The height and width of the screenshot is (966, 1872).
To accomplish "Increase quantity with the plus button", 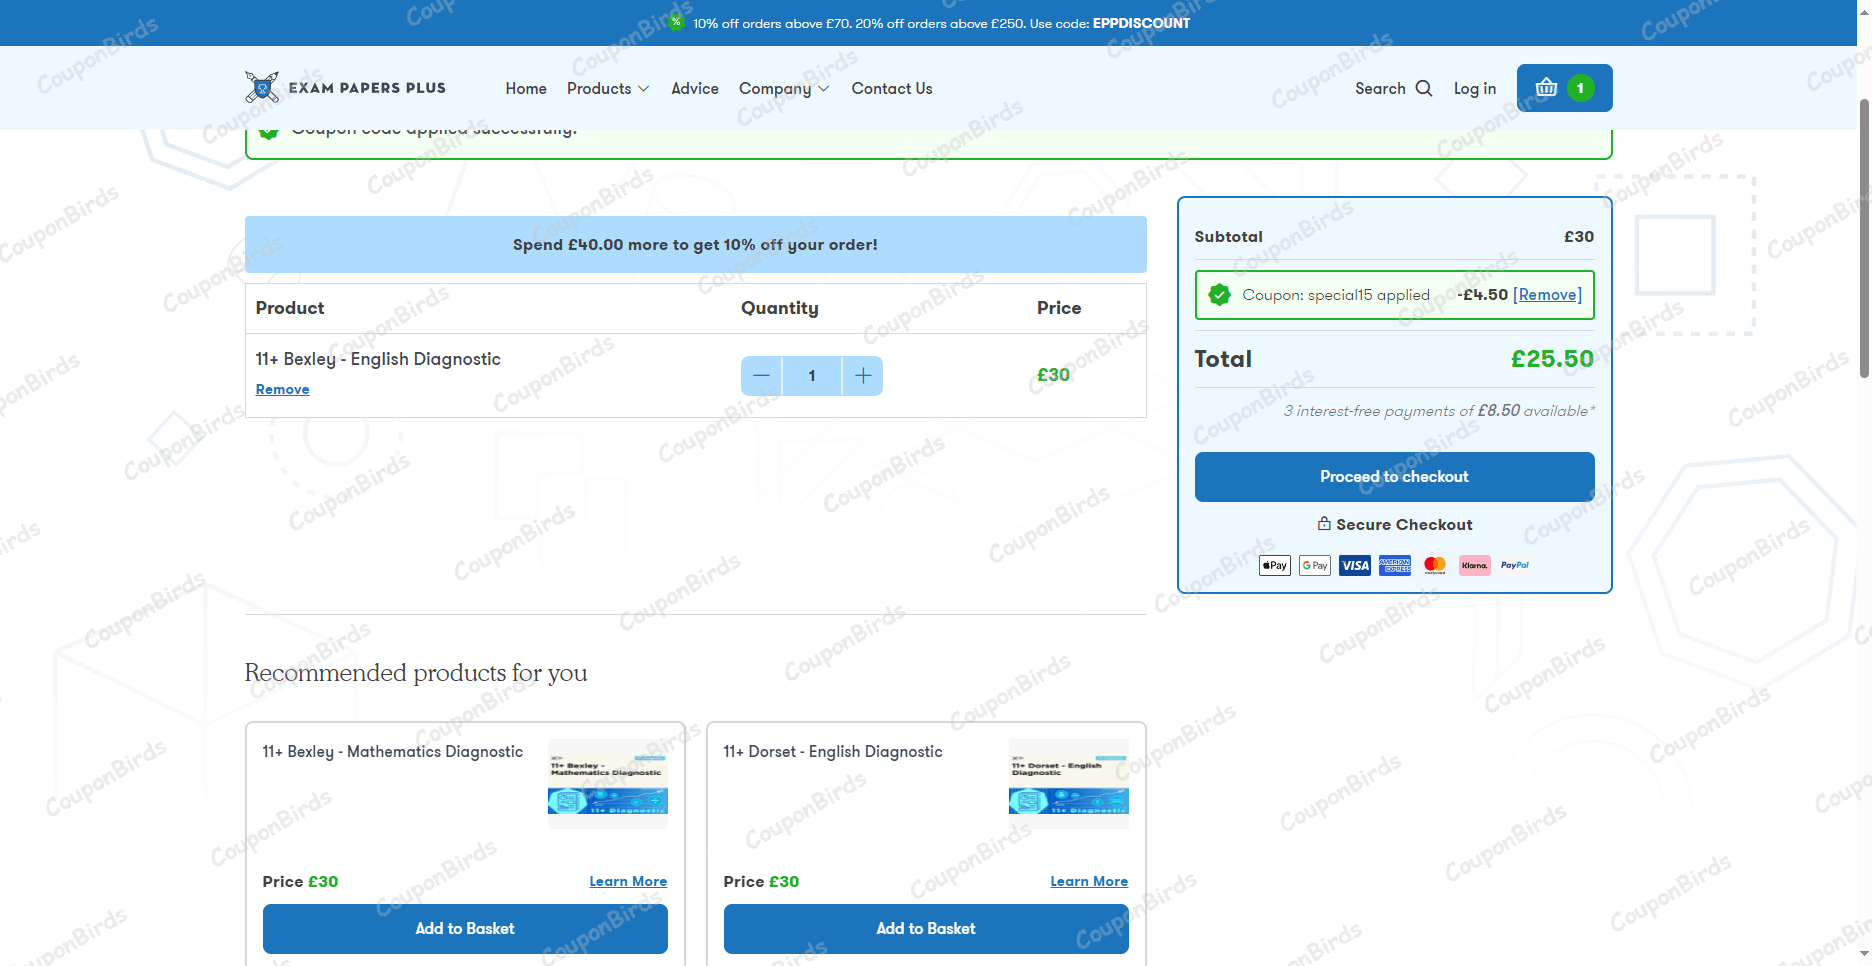I will 863,376.
